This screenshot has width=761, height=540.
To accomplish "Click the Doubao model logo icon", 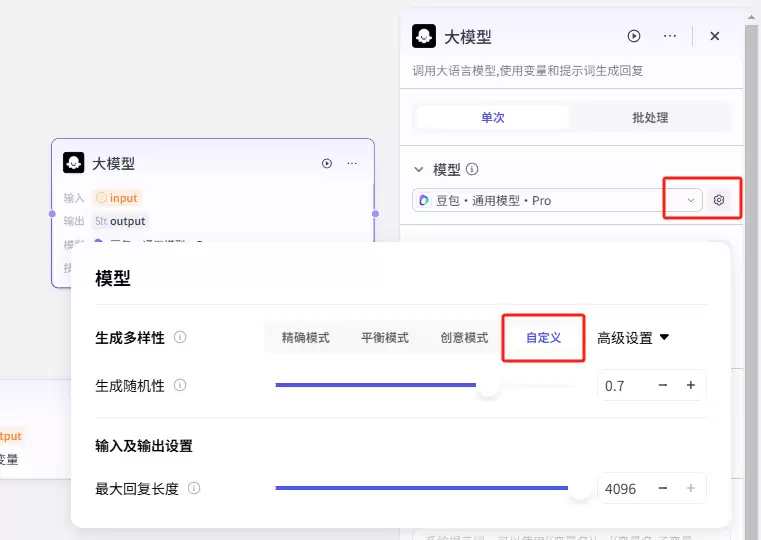I will [x=424, y=200].
